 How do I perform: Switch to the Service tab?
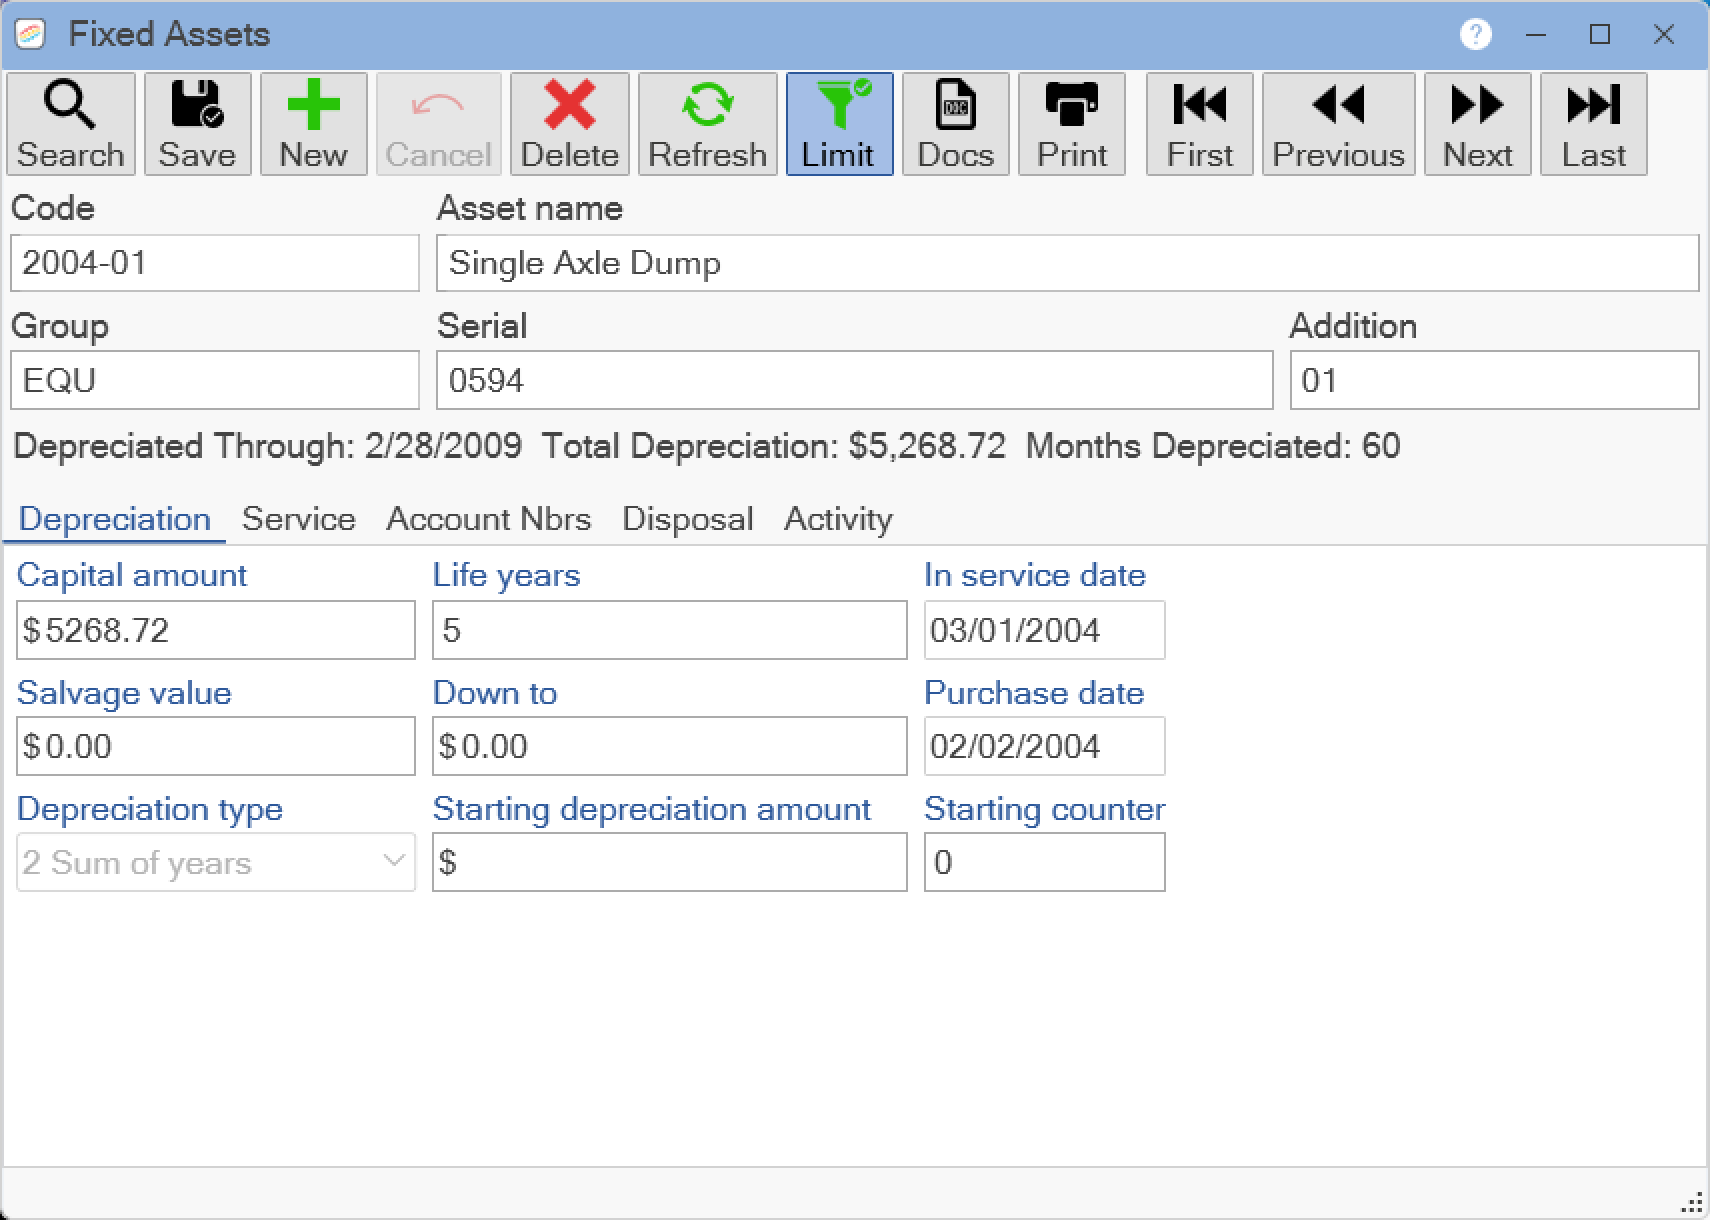click(x=298, y=519)
